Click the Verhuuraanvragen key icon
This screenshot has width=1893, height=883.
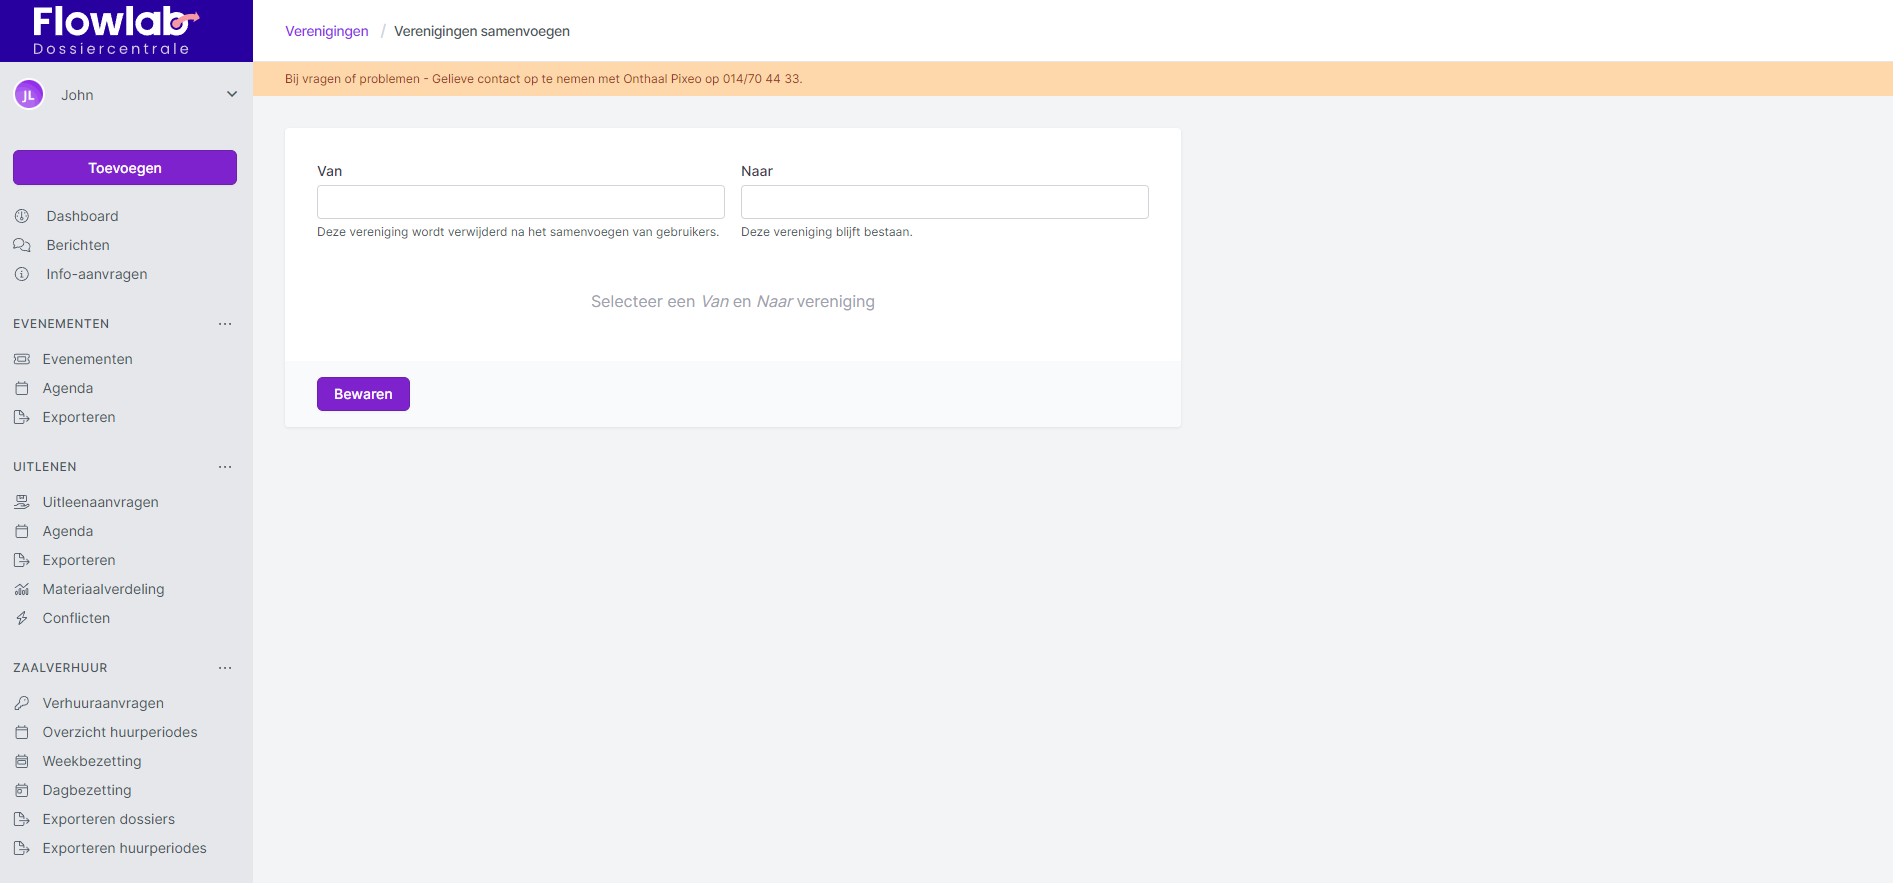pos(22,703)
